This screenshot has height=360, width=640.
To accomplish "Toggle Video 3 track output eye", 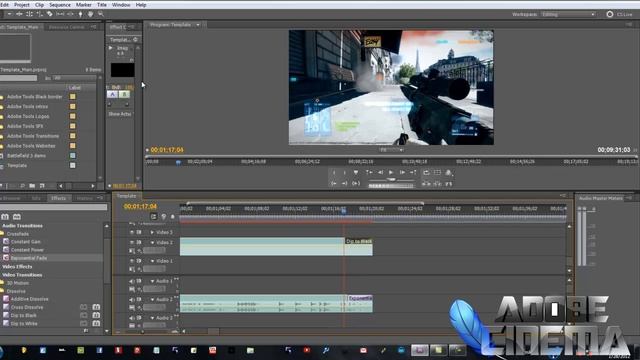I will tap(132, 232).
